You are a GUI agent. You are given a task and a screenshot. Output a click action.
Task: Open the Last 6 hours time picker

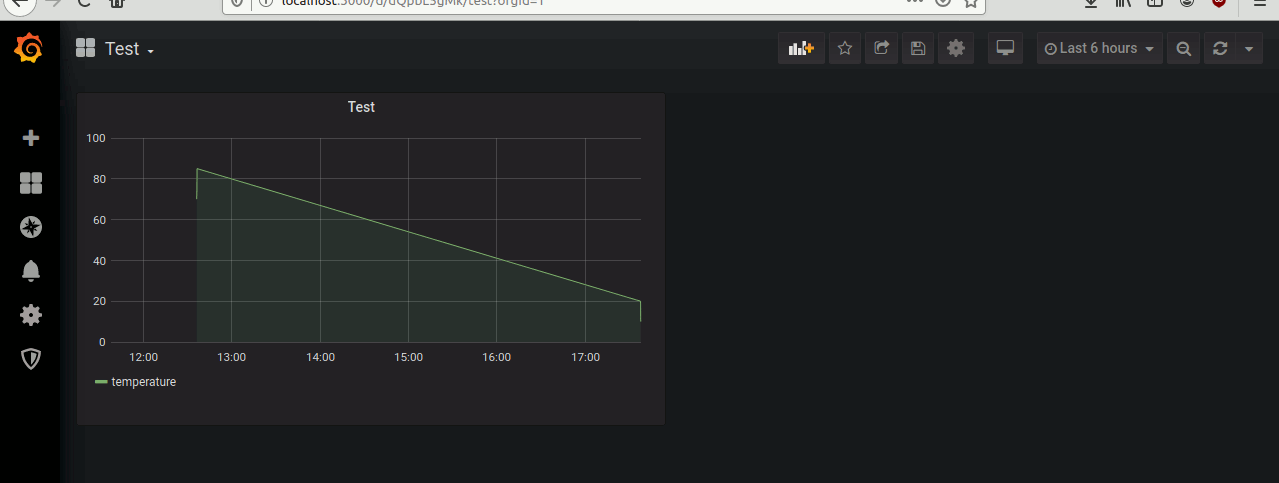[x=1099, y=48]
